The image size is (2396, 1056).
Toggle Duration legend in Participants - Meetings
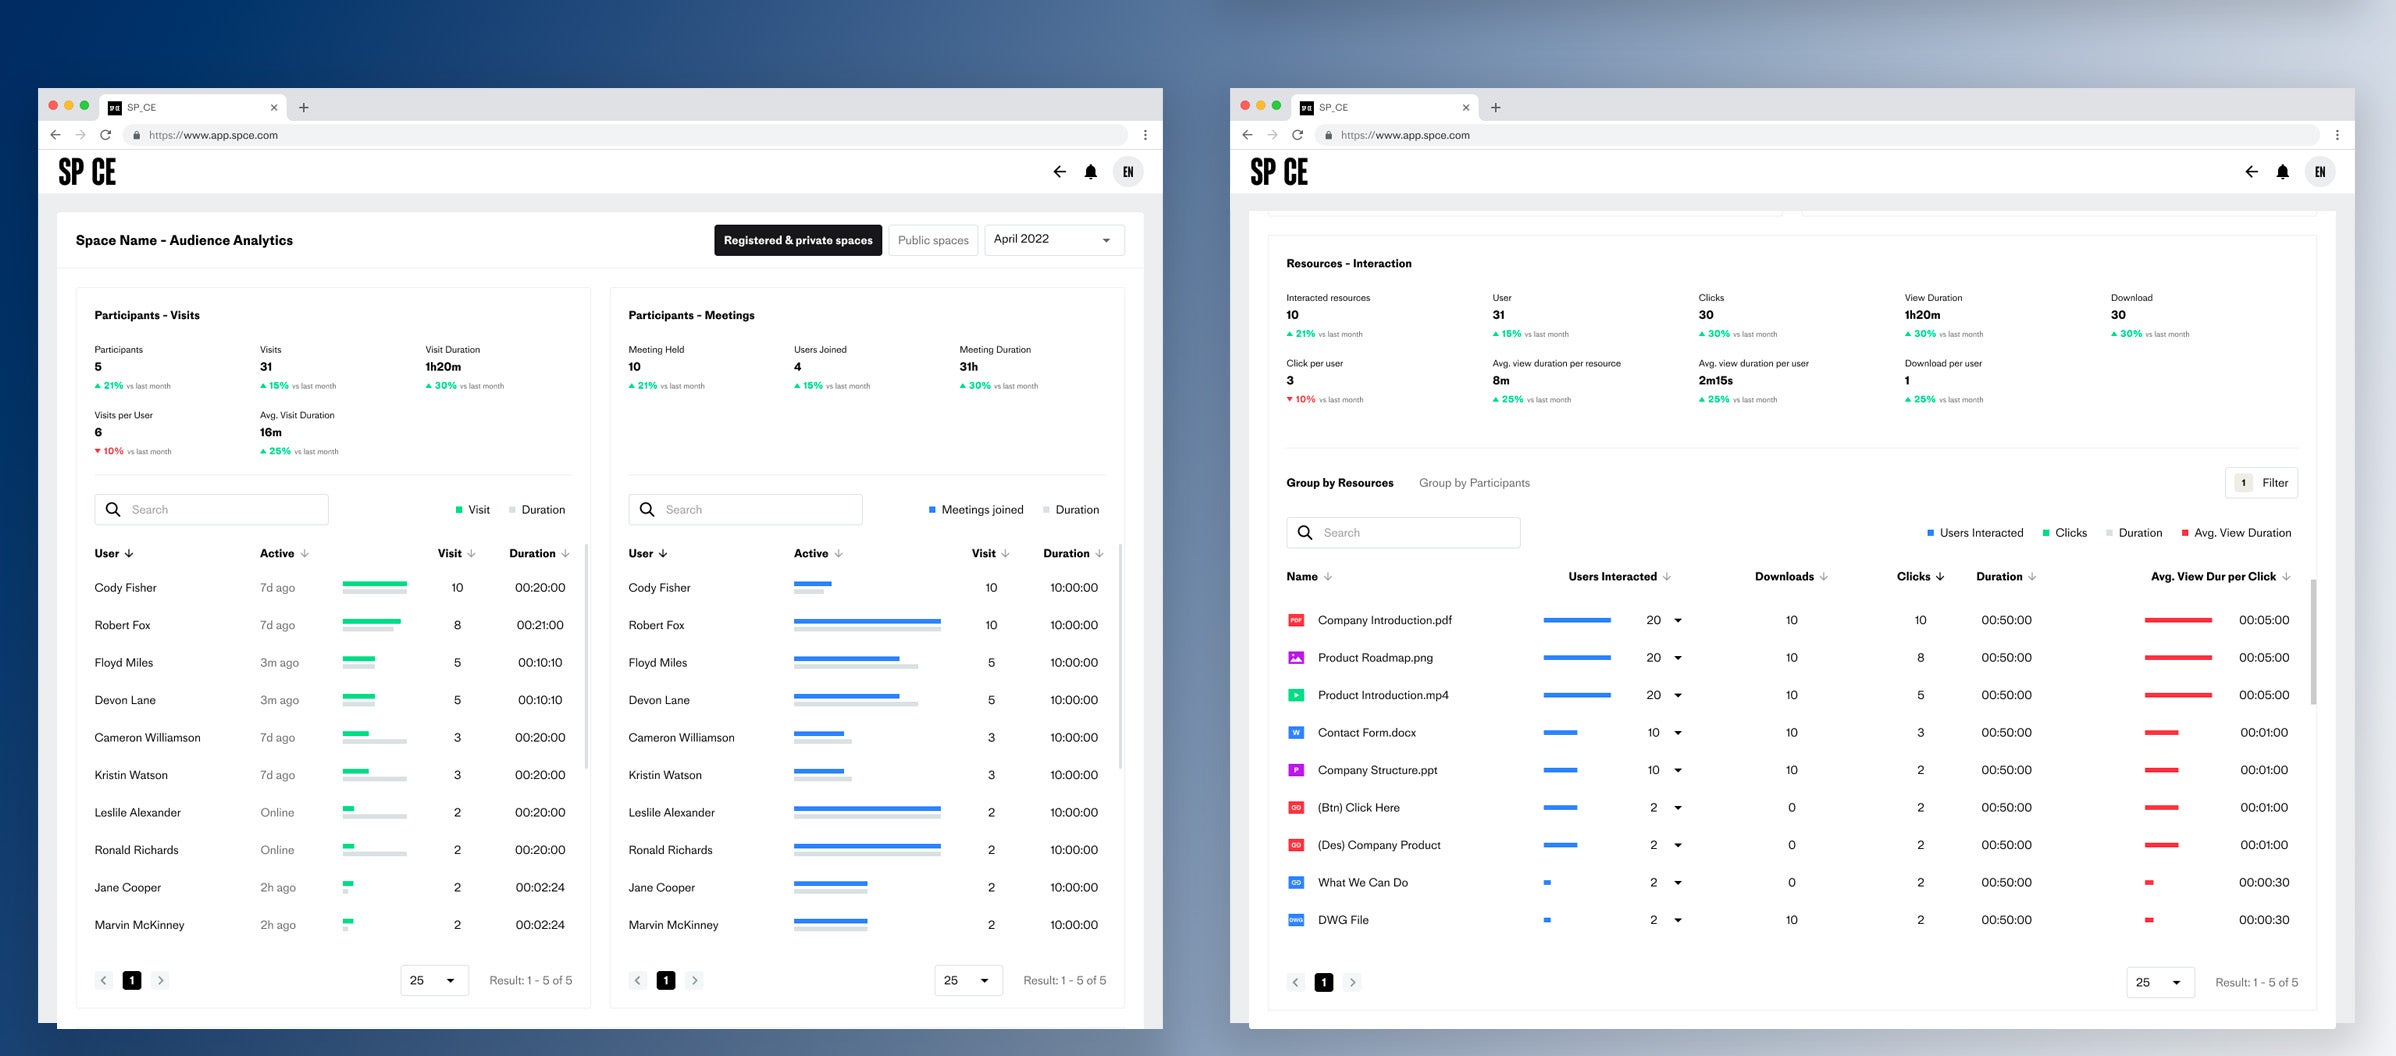tap(1071, 510)
